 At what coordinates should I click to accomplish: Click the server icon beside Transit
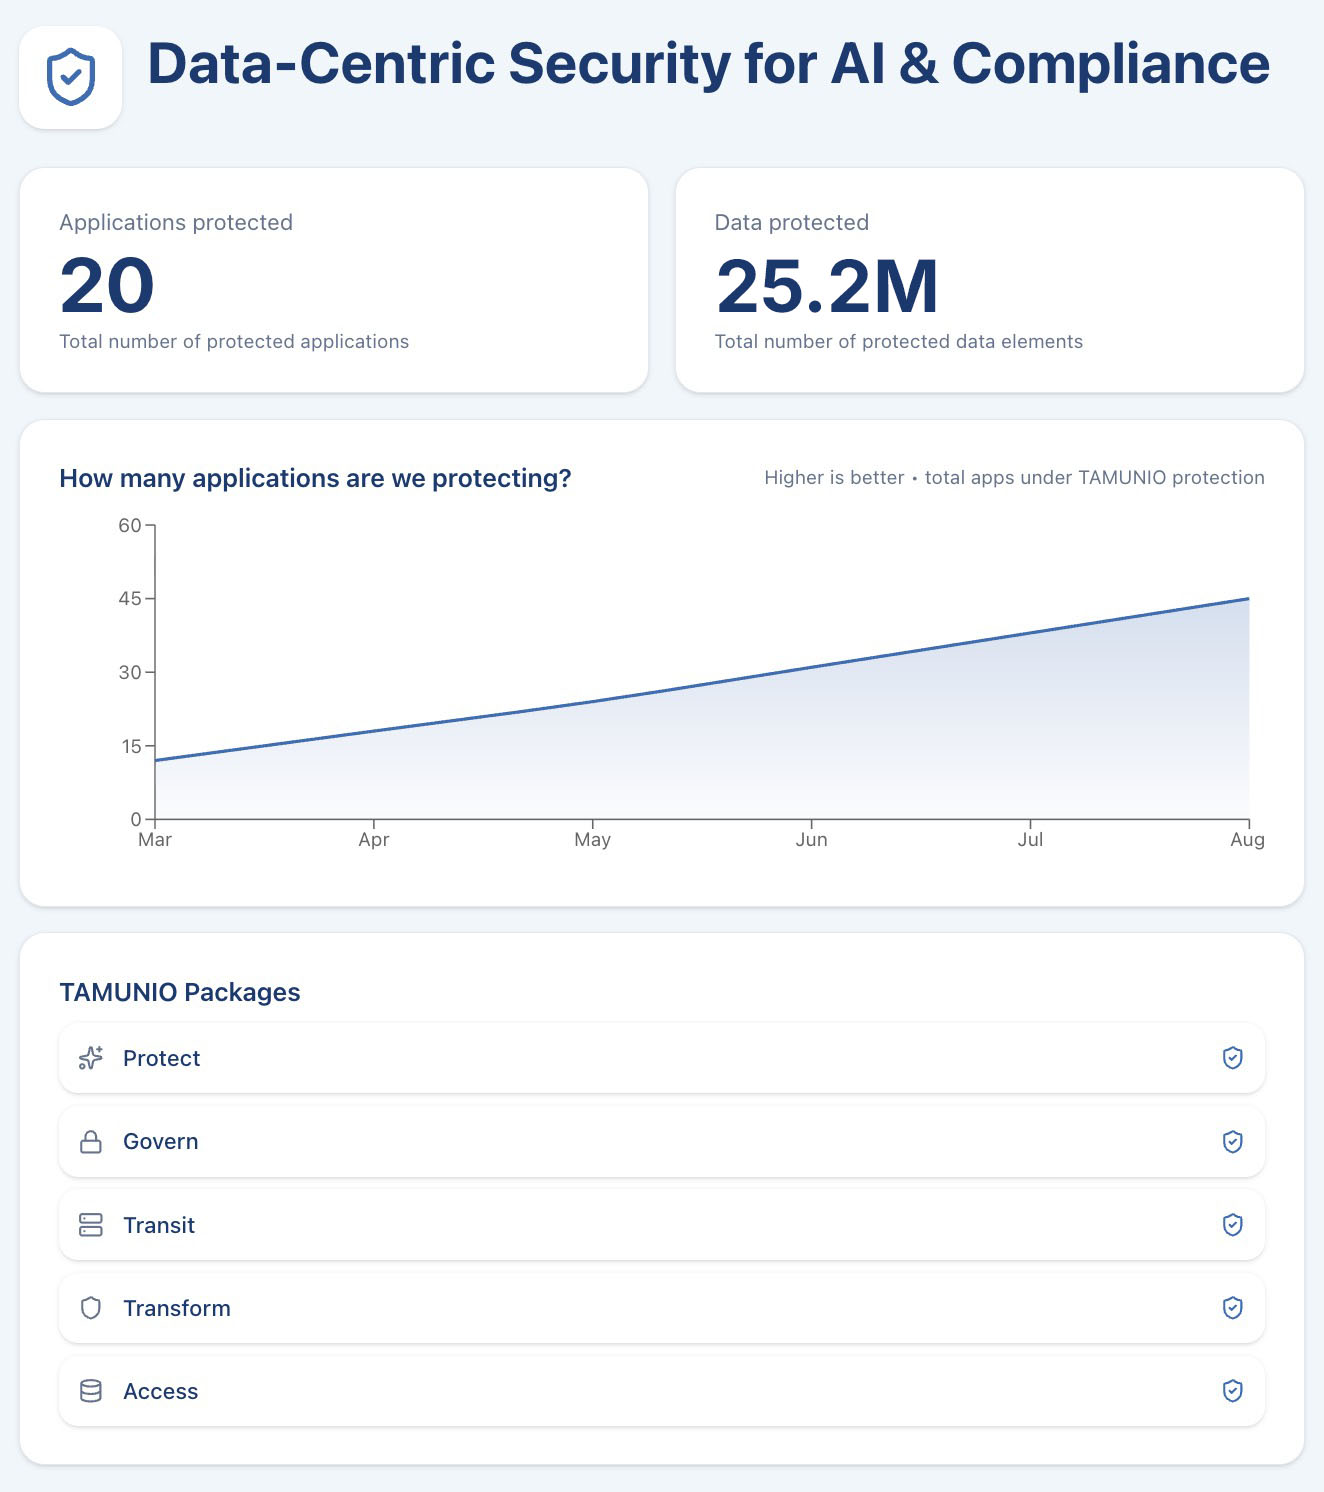91,1225
